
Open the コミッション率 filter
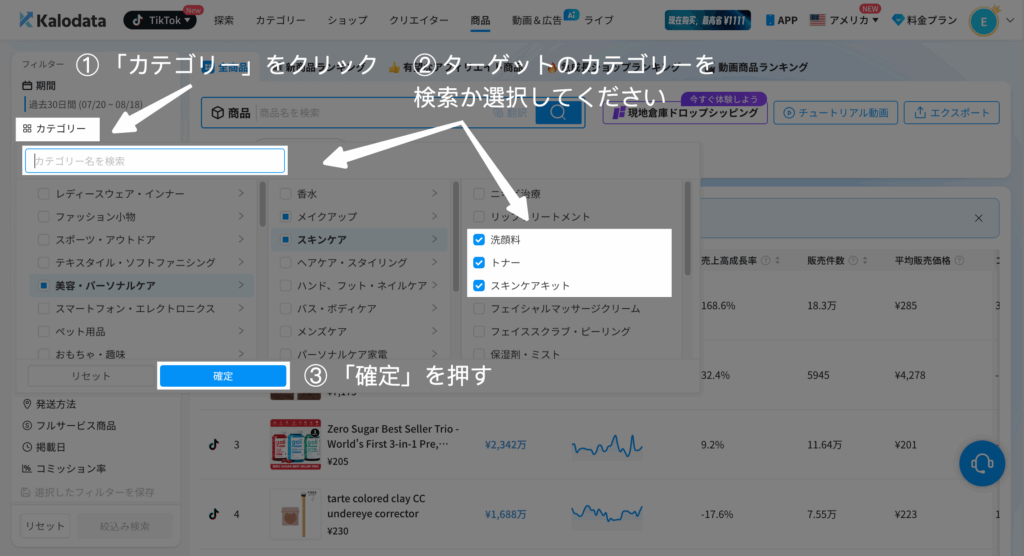coord(64,469)
